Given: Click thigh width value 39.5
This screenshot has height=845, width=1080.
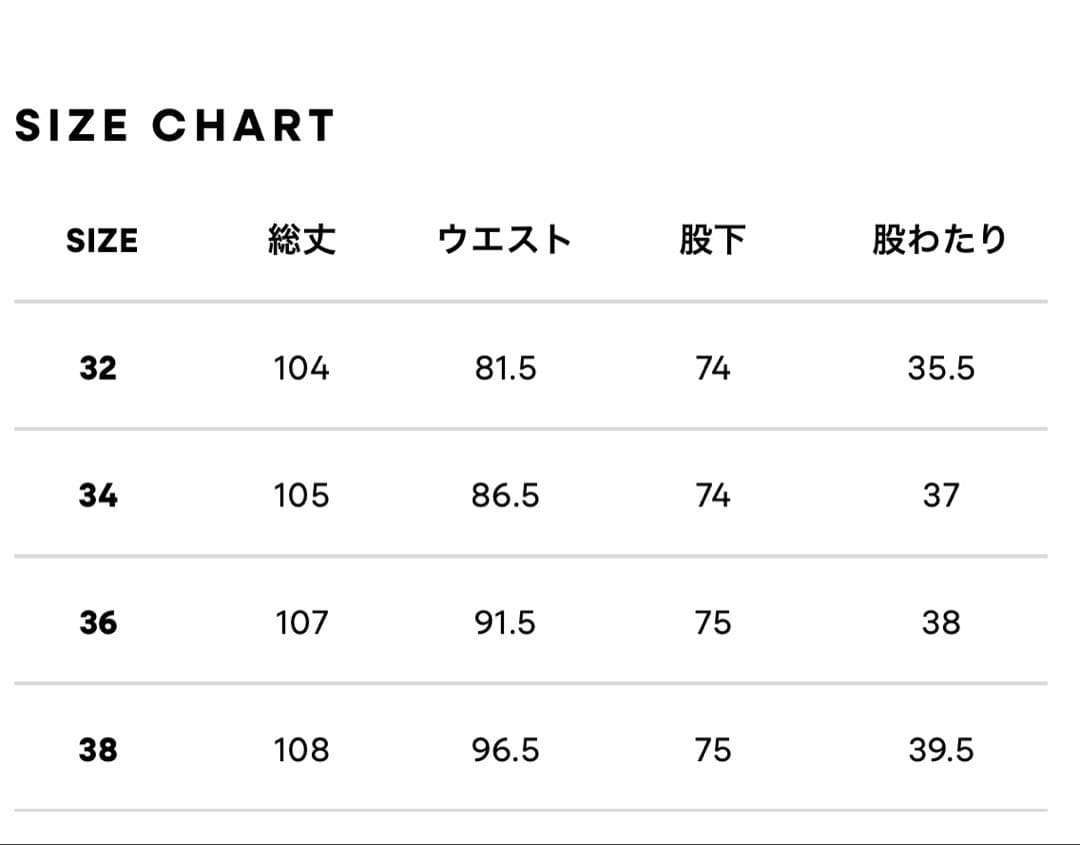Looking at the screenshot, I should coord(941,750).
